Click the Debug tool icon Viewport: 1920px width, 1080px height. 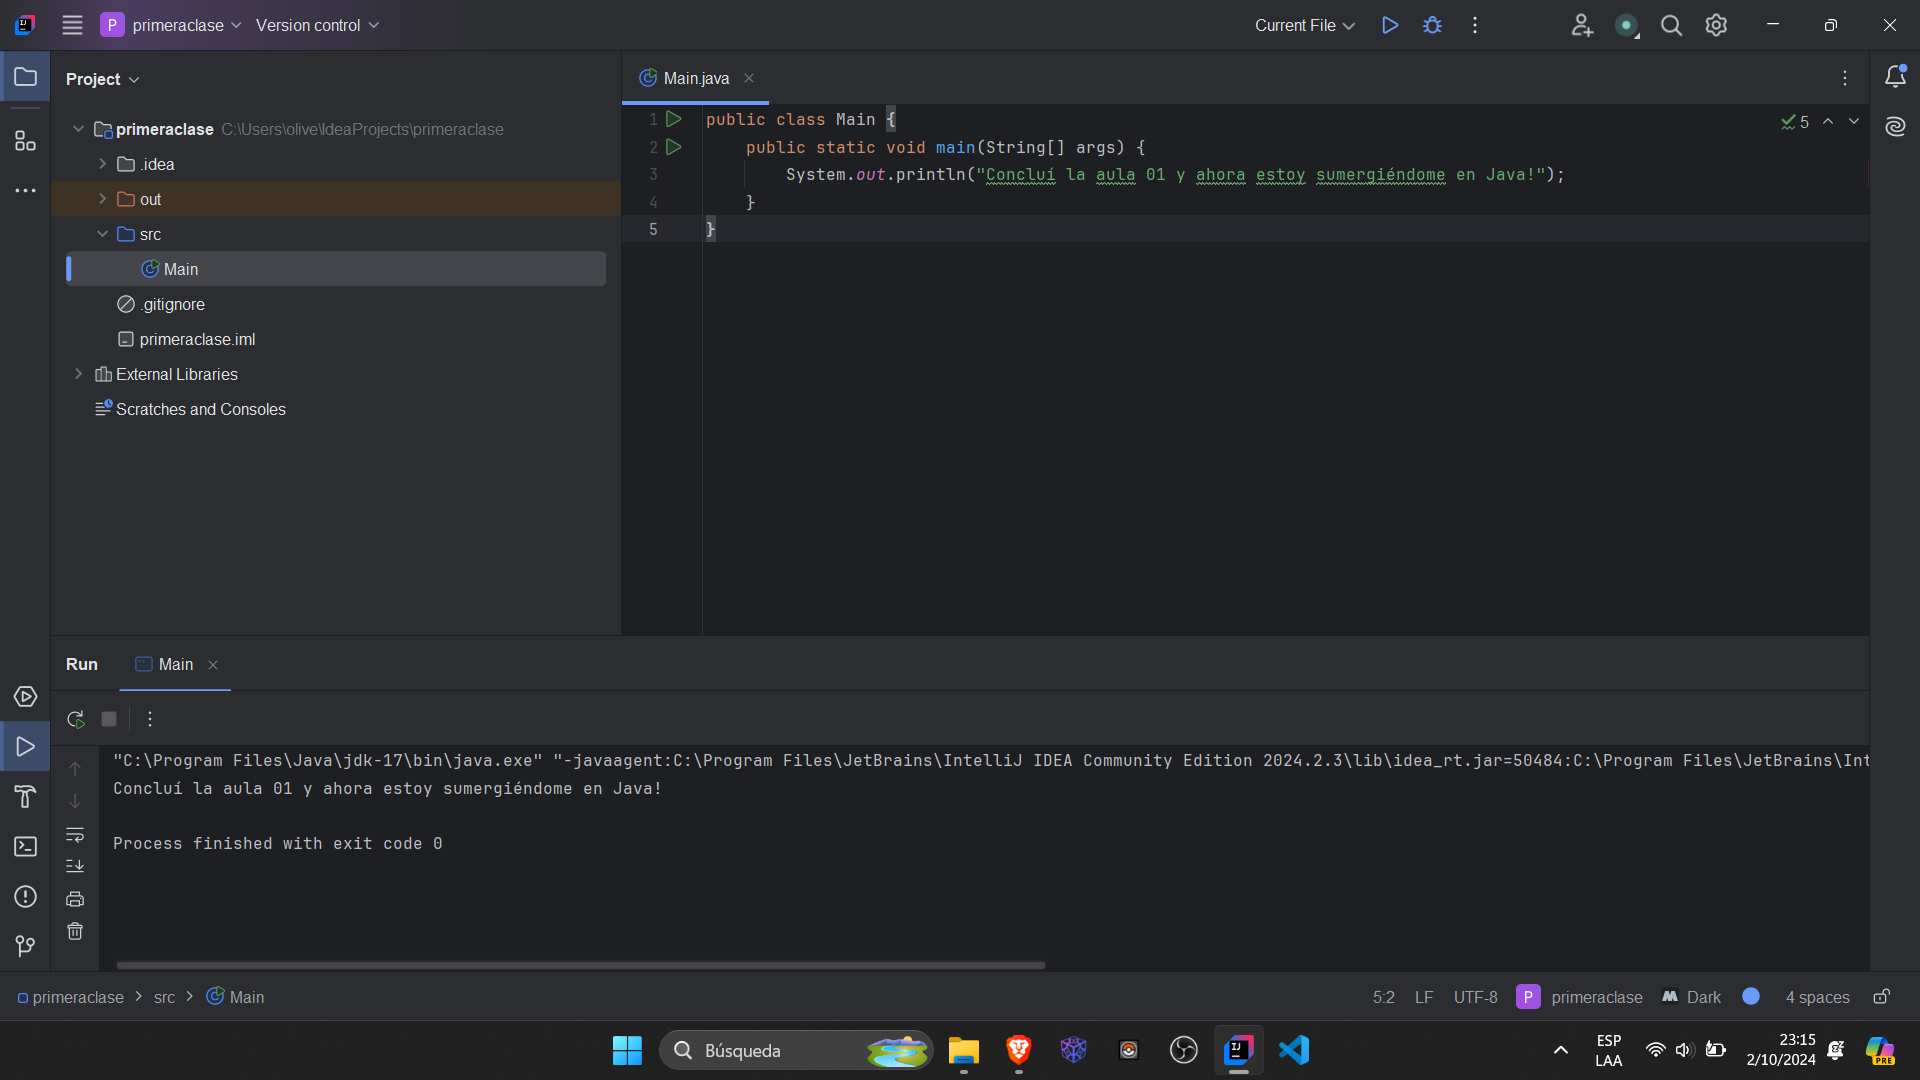click(x=1432, y=25)
